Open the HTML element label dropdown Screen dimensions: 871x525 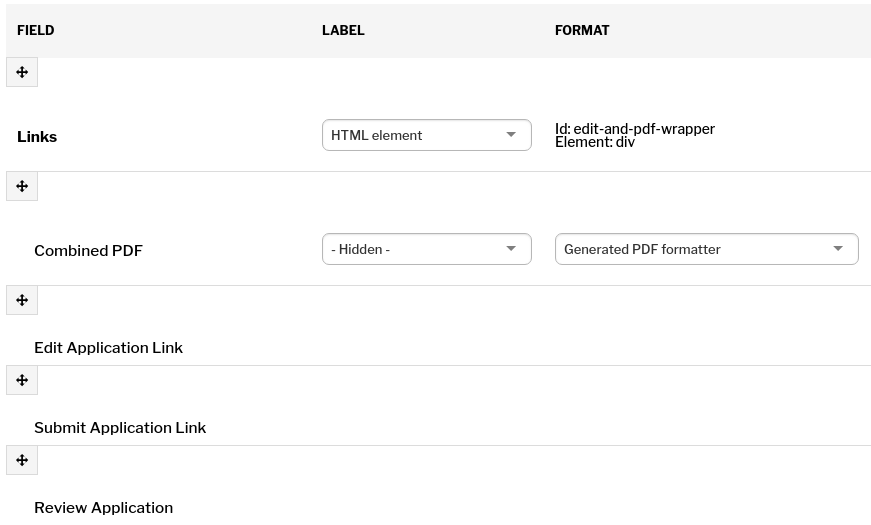[x=427, y=135]
